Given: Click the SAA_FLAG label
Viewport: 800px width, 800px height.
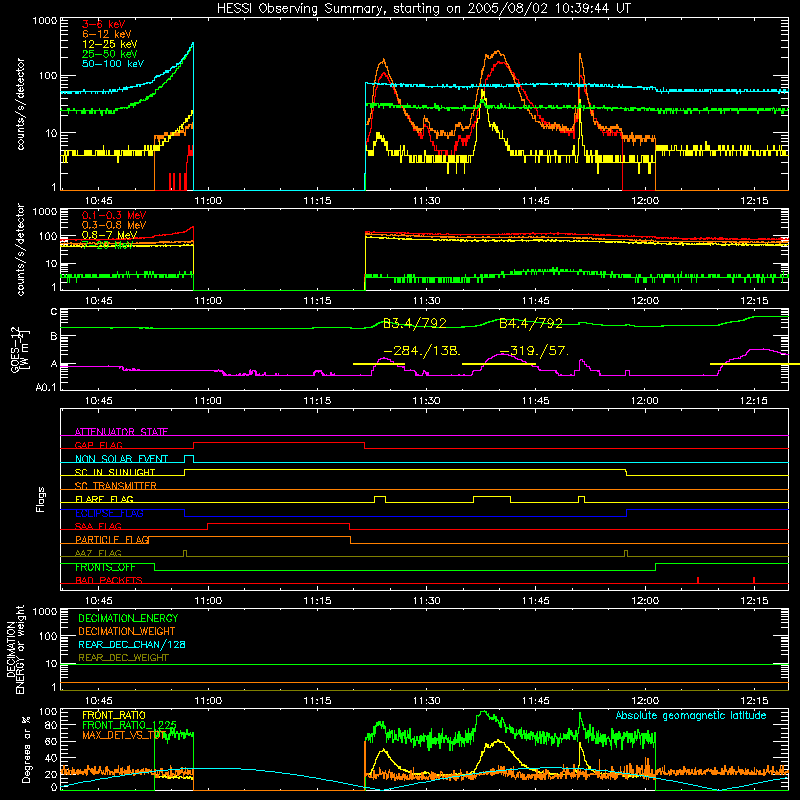Looking at the screenshot, I should pyautogui.click(x=98, y=526).
